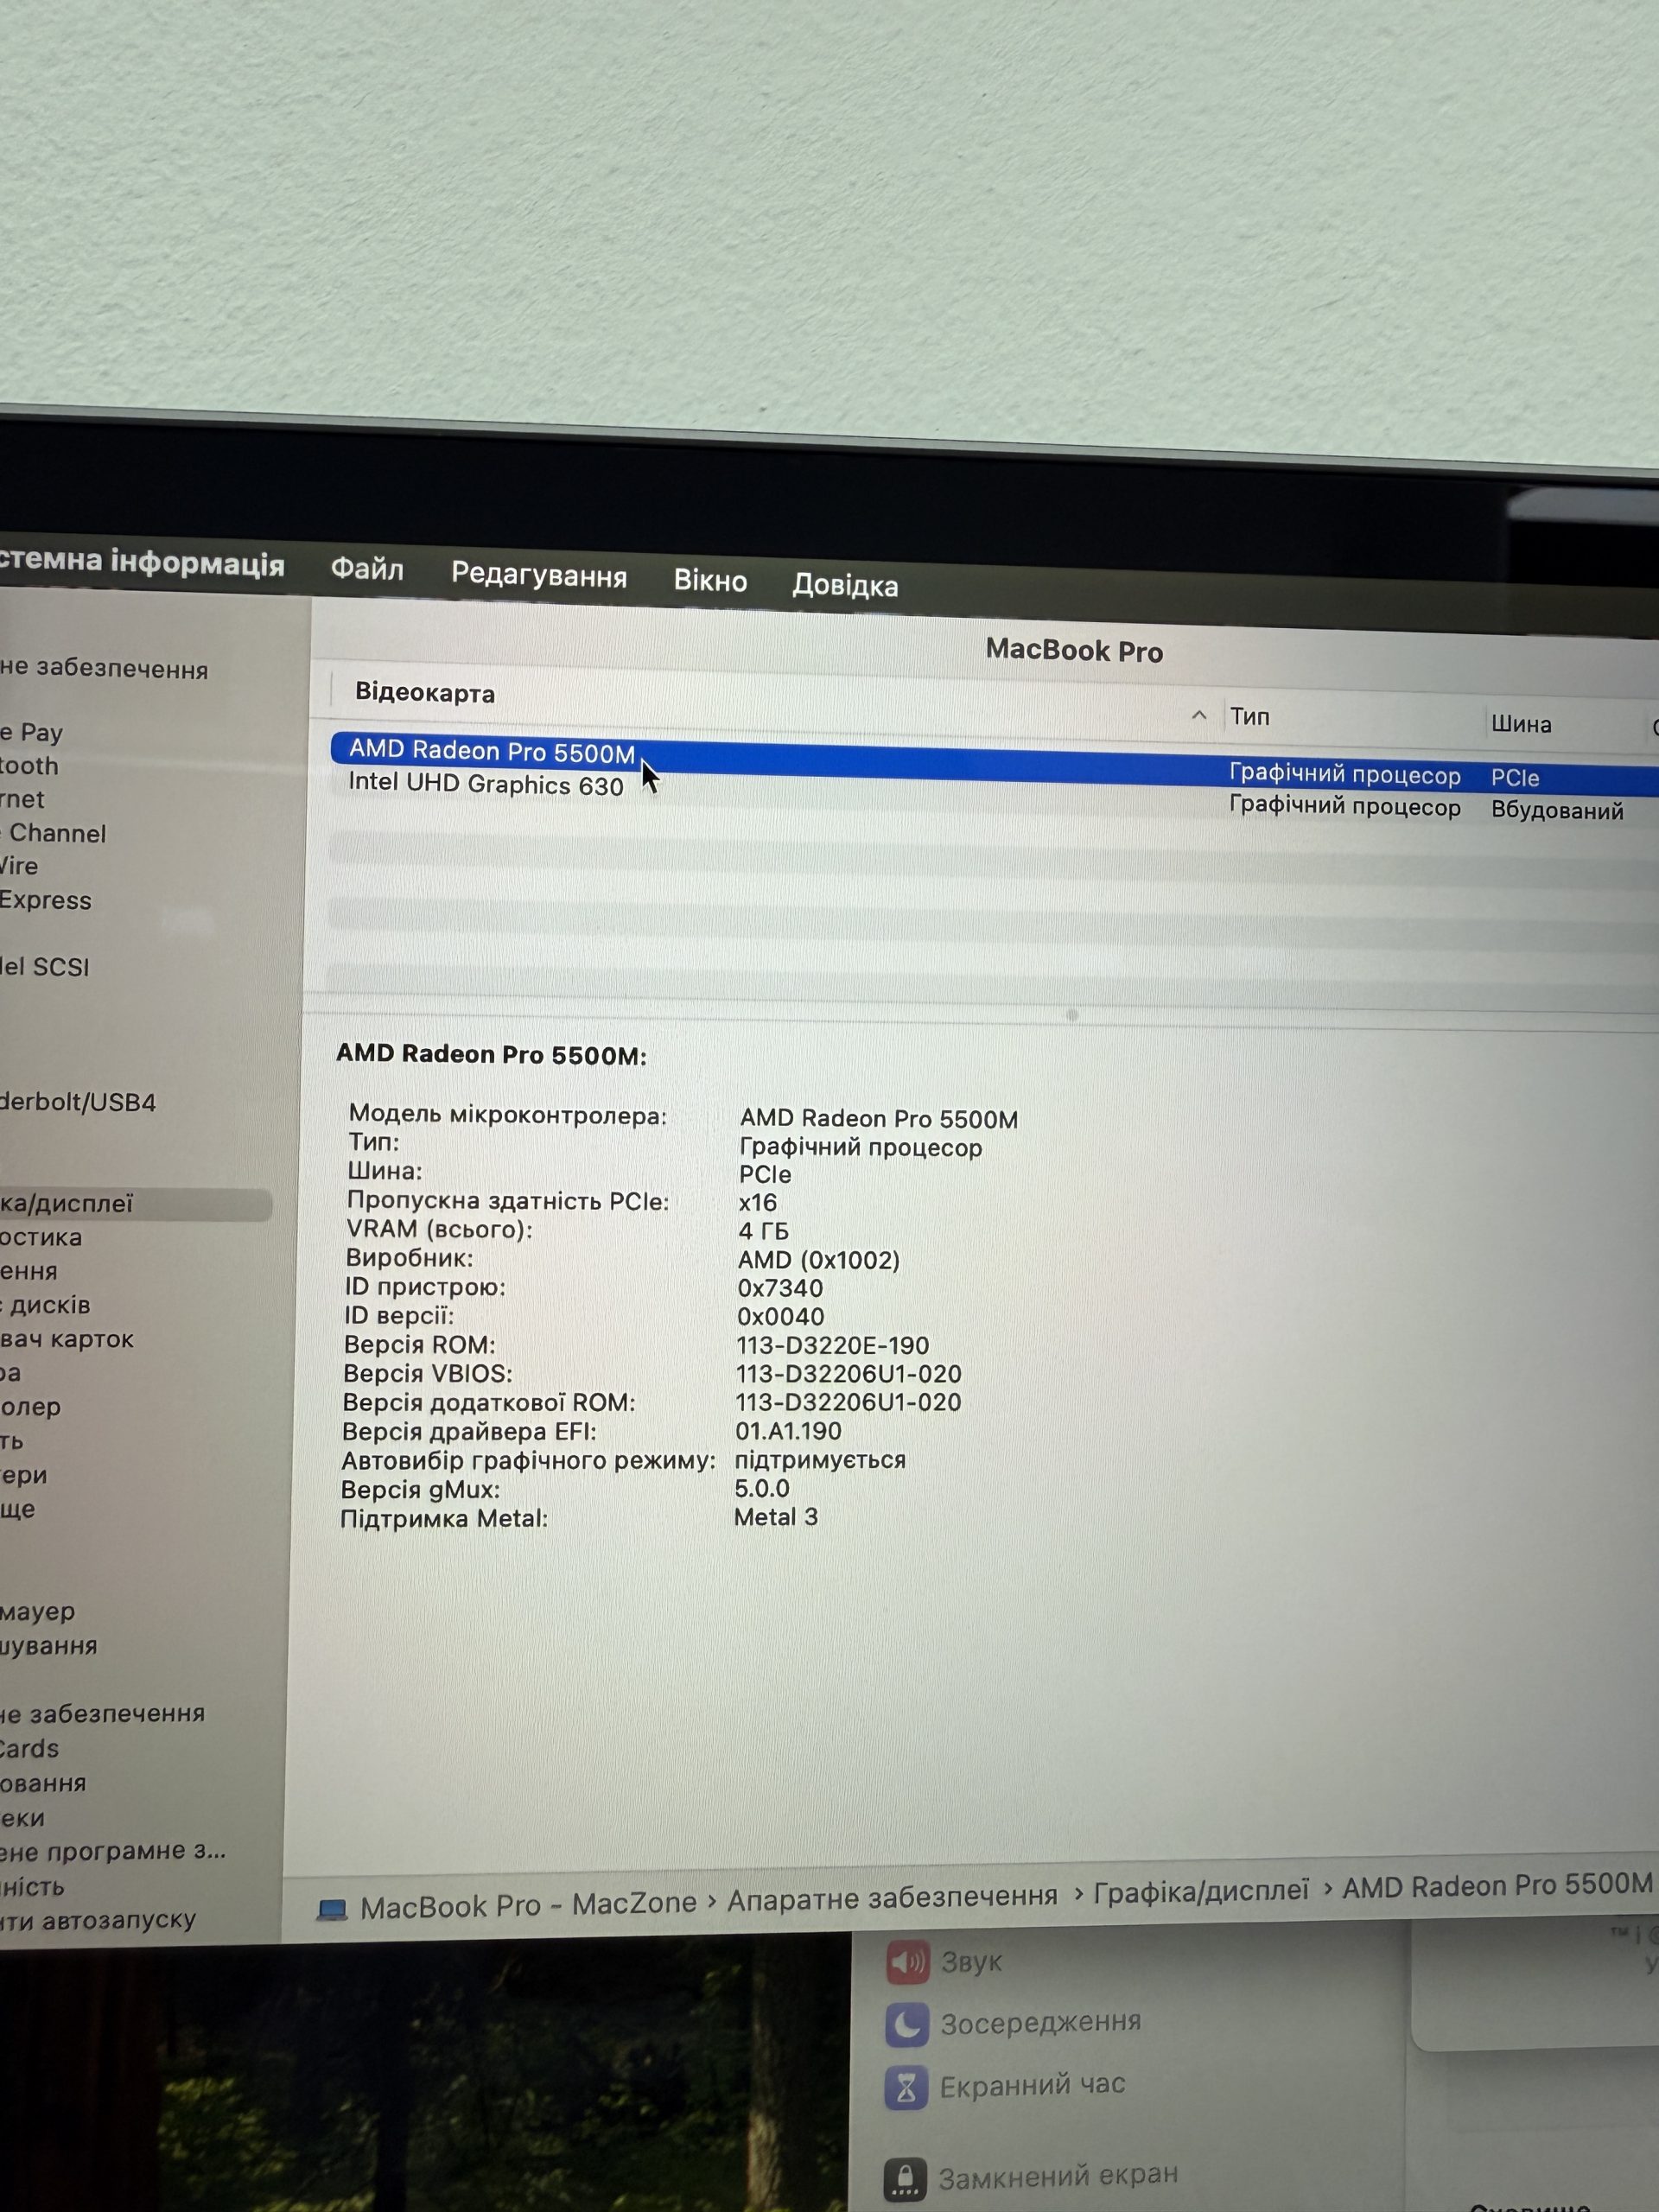The width and height of the screenshot is (1659, 2212).
Task: Select Звук label in System Settings sidebar
Action: coord(971,1962)
